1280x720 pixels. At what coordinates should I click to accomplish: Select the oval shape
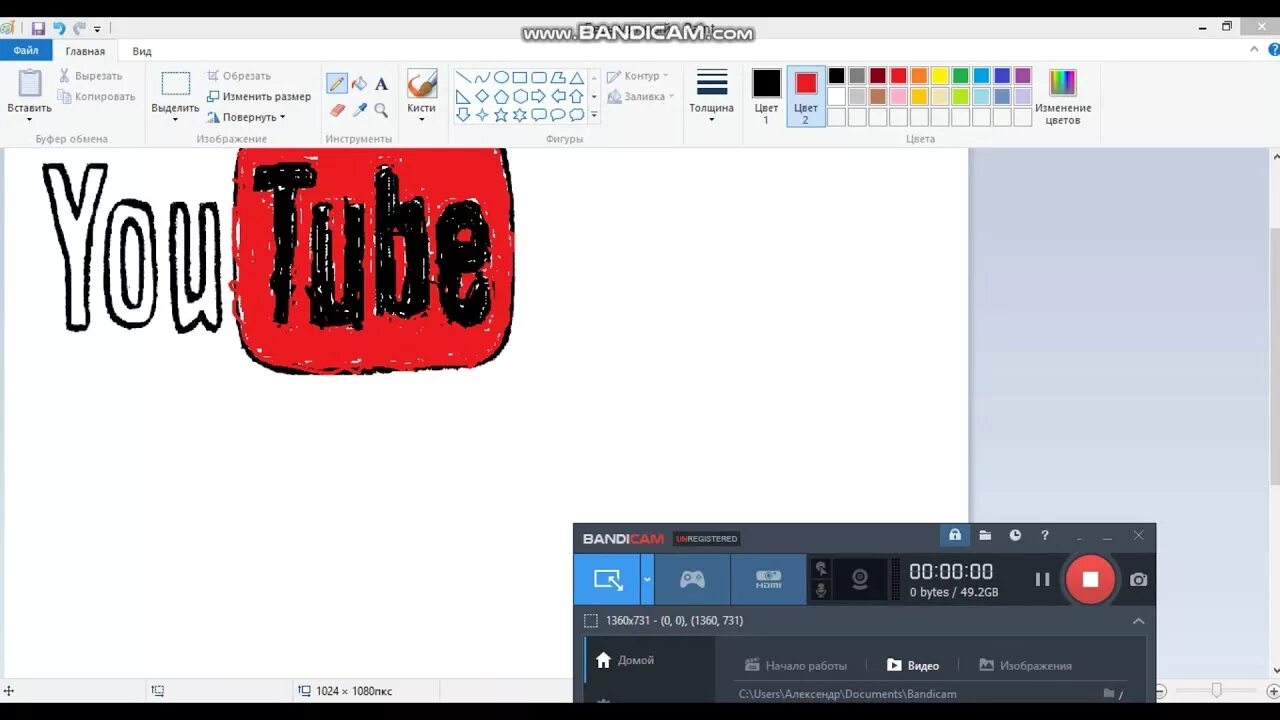click(x=501, y=77)
